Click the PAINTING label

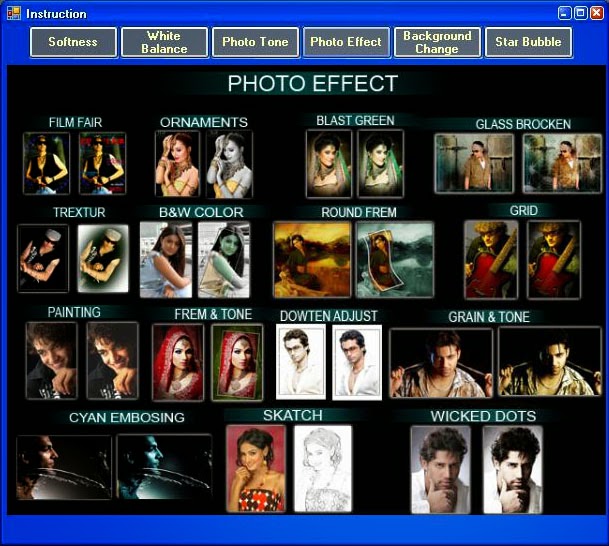pyautogui.click(x=74, y=312)
